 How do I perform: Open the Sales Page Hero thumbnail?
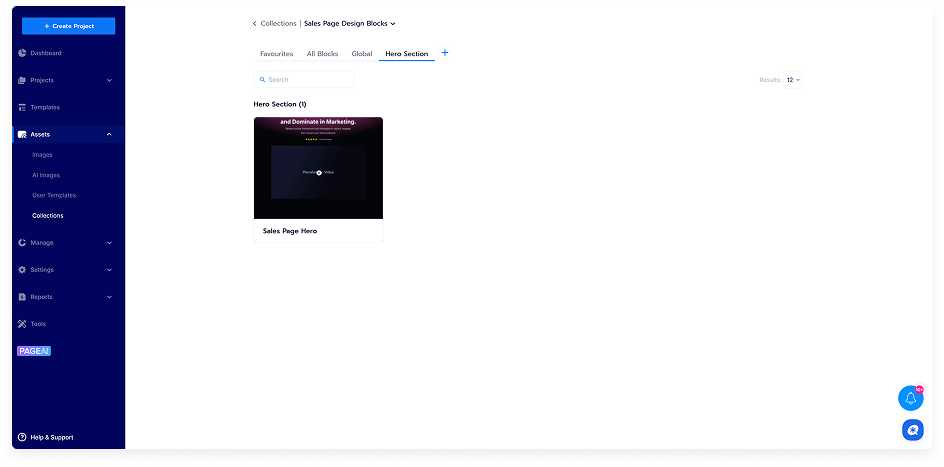318,168
